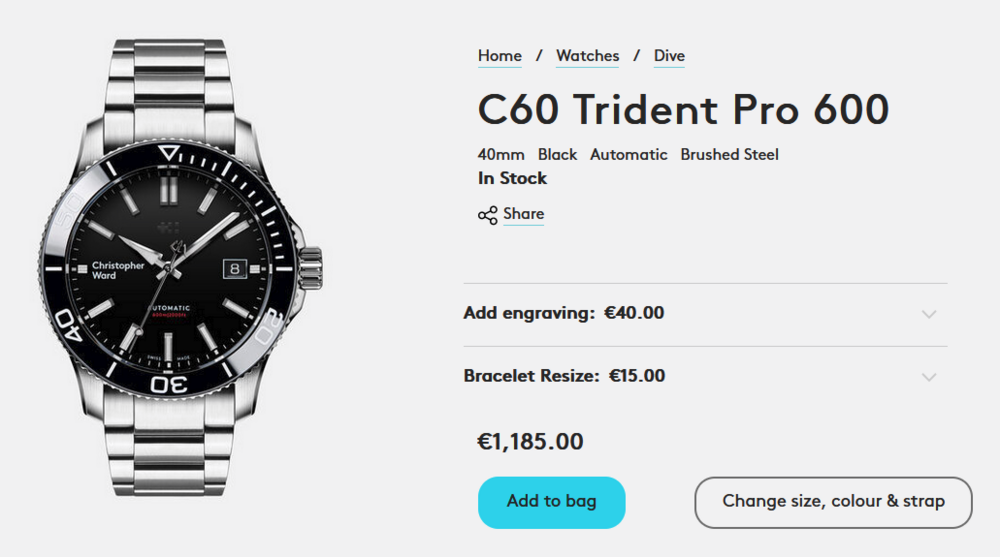
Task: Open the C60 Trident watch product image
Action: pos(180,270)
